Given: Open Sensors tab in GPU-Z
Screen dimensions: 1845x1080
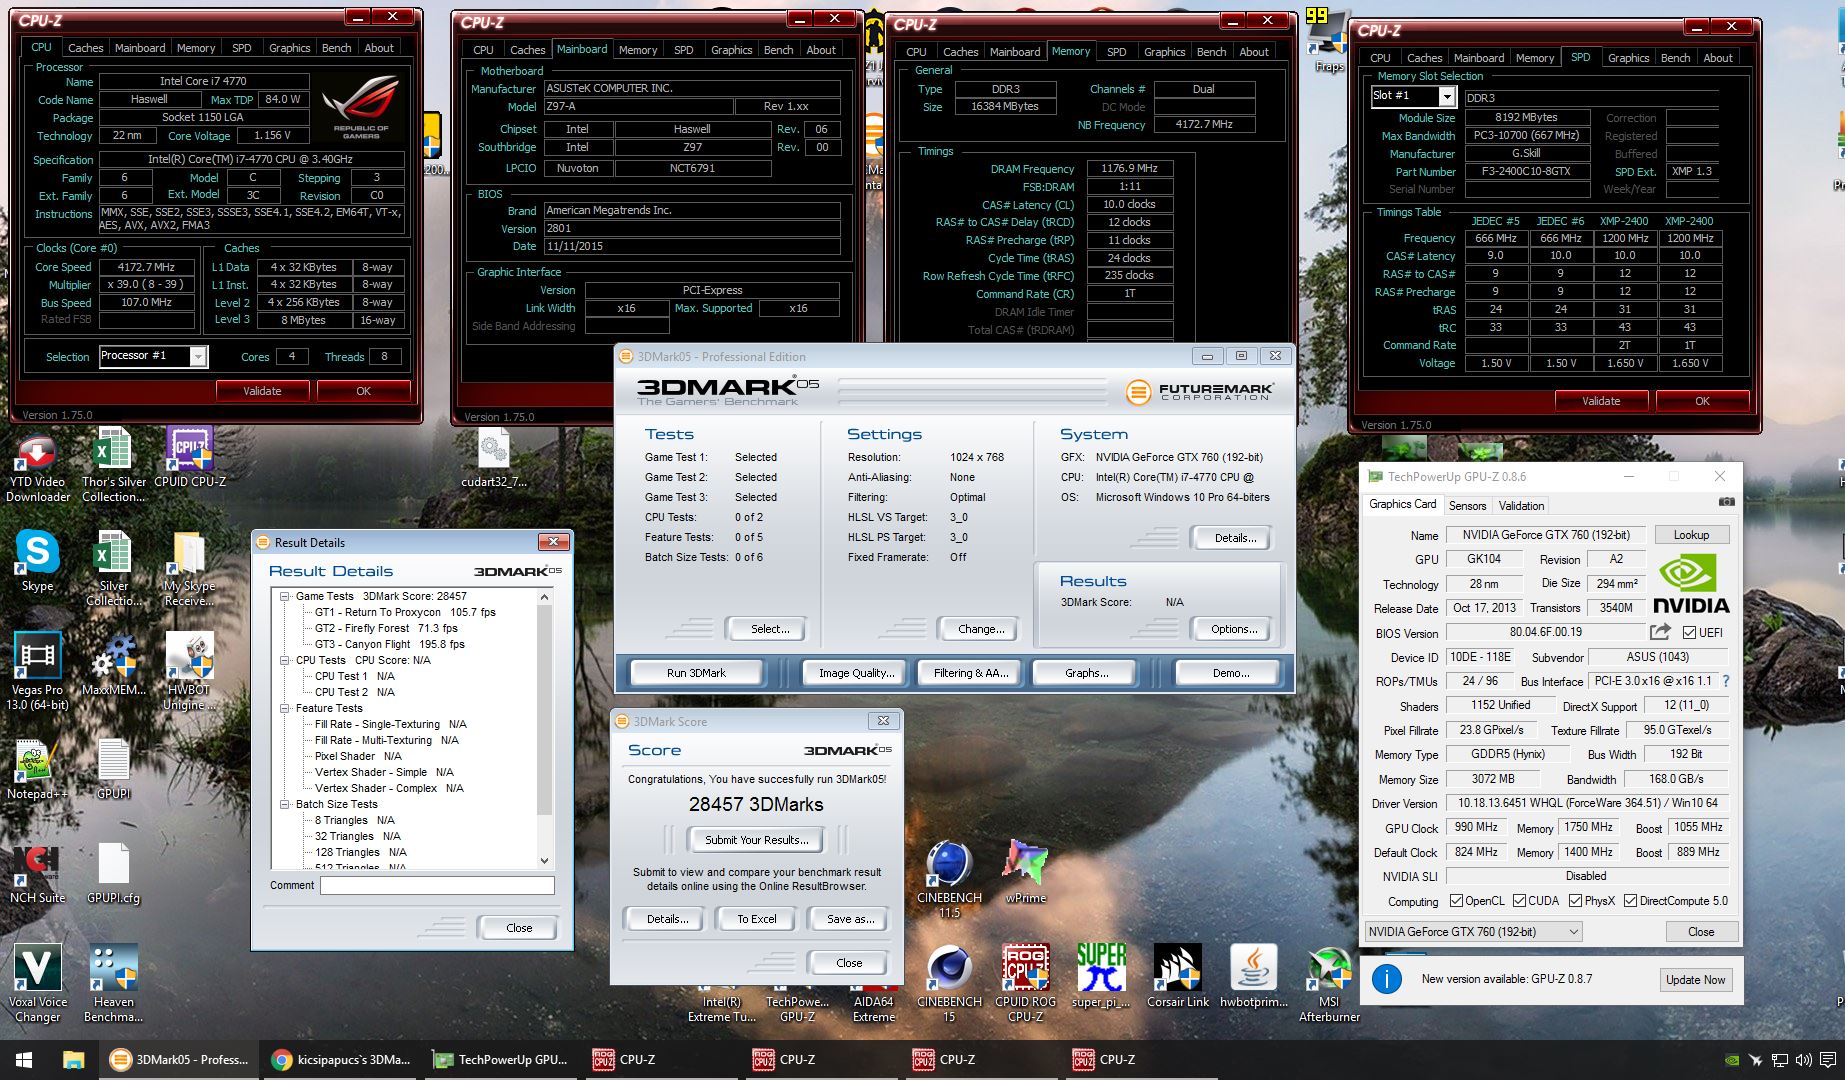Looking at the screenshot, I should [1467, 506].
